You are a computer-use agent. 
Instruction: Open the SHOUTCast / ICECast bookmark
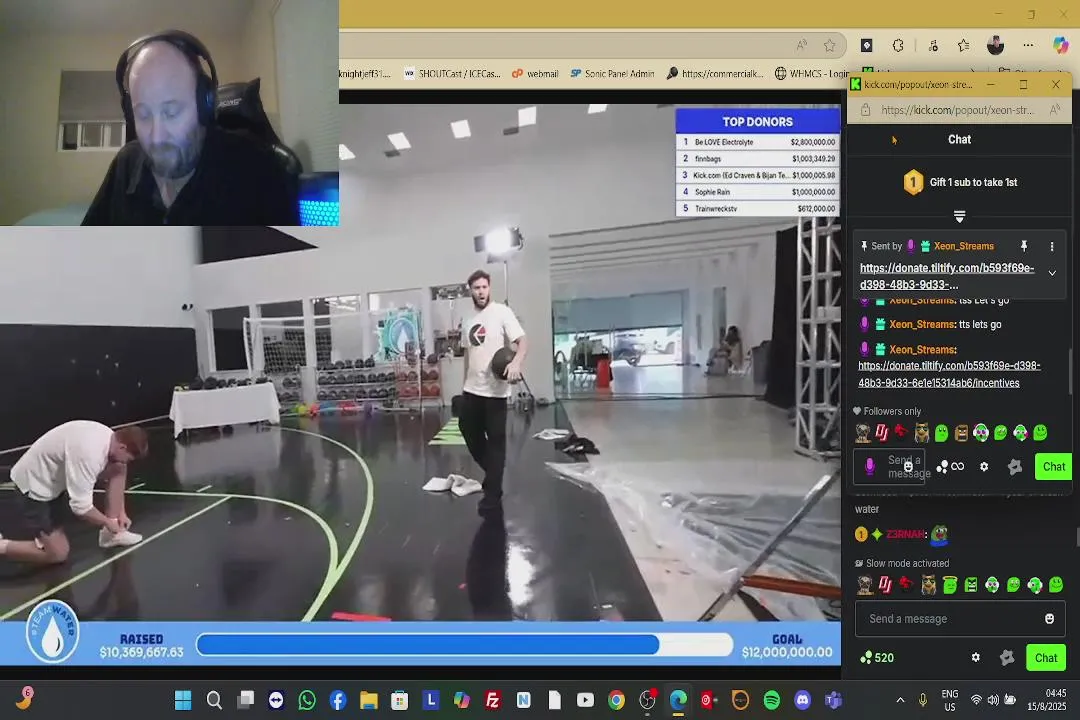pyautogui.click(x=452, y=74)
